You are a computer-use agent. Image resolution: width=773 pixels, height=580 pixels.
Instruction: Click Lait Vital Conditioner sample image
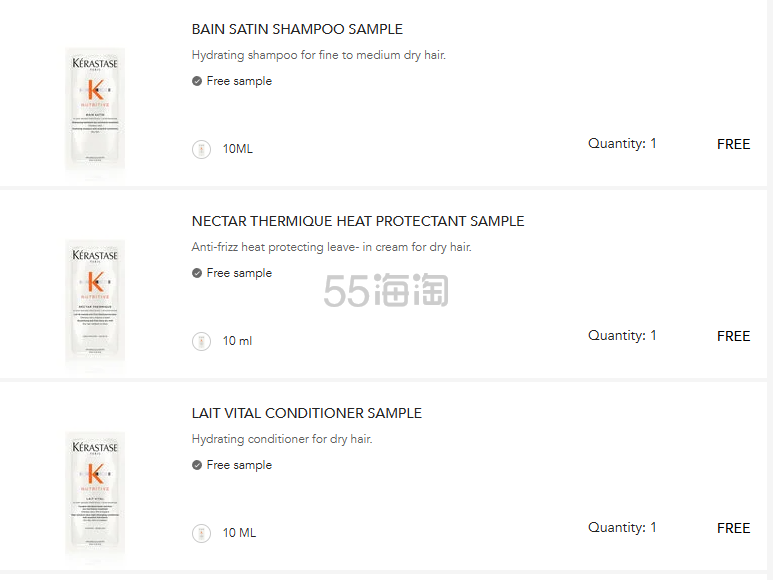coord(95,493)
